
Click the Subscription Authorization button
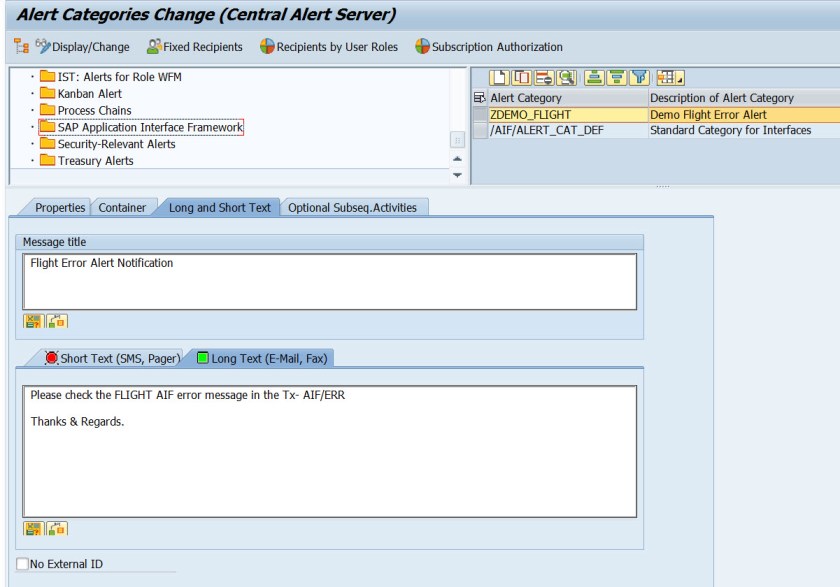489,47
